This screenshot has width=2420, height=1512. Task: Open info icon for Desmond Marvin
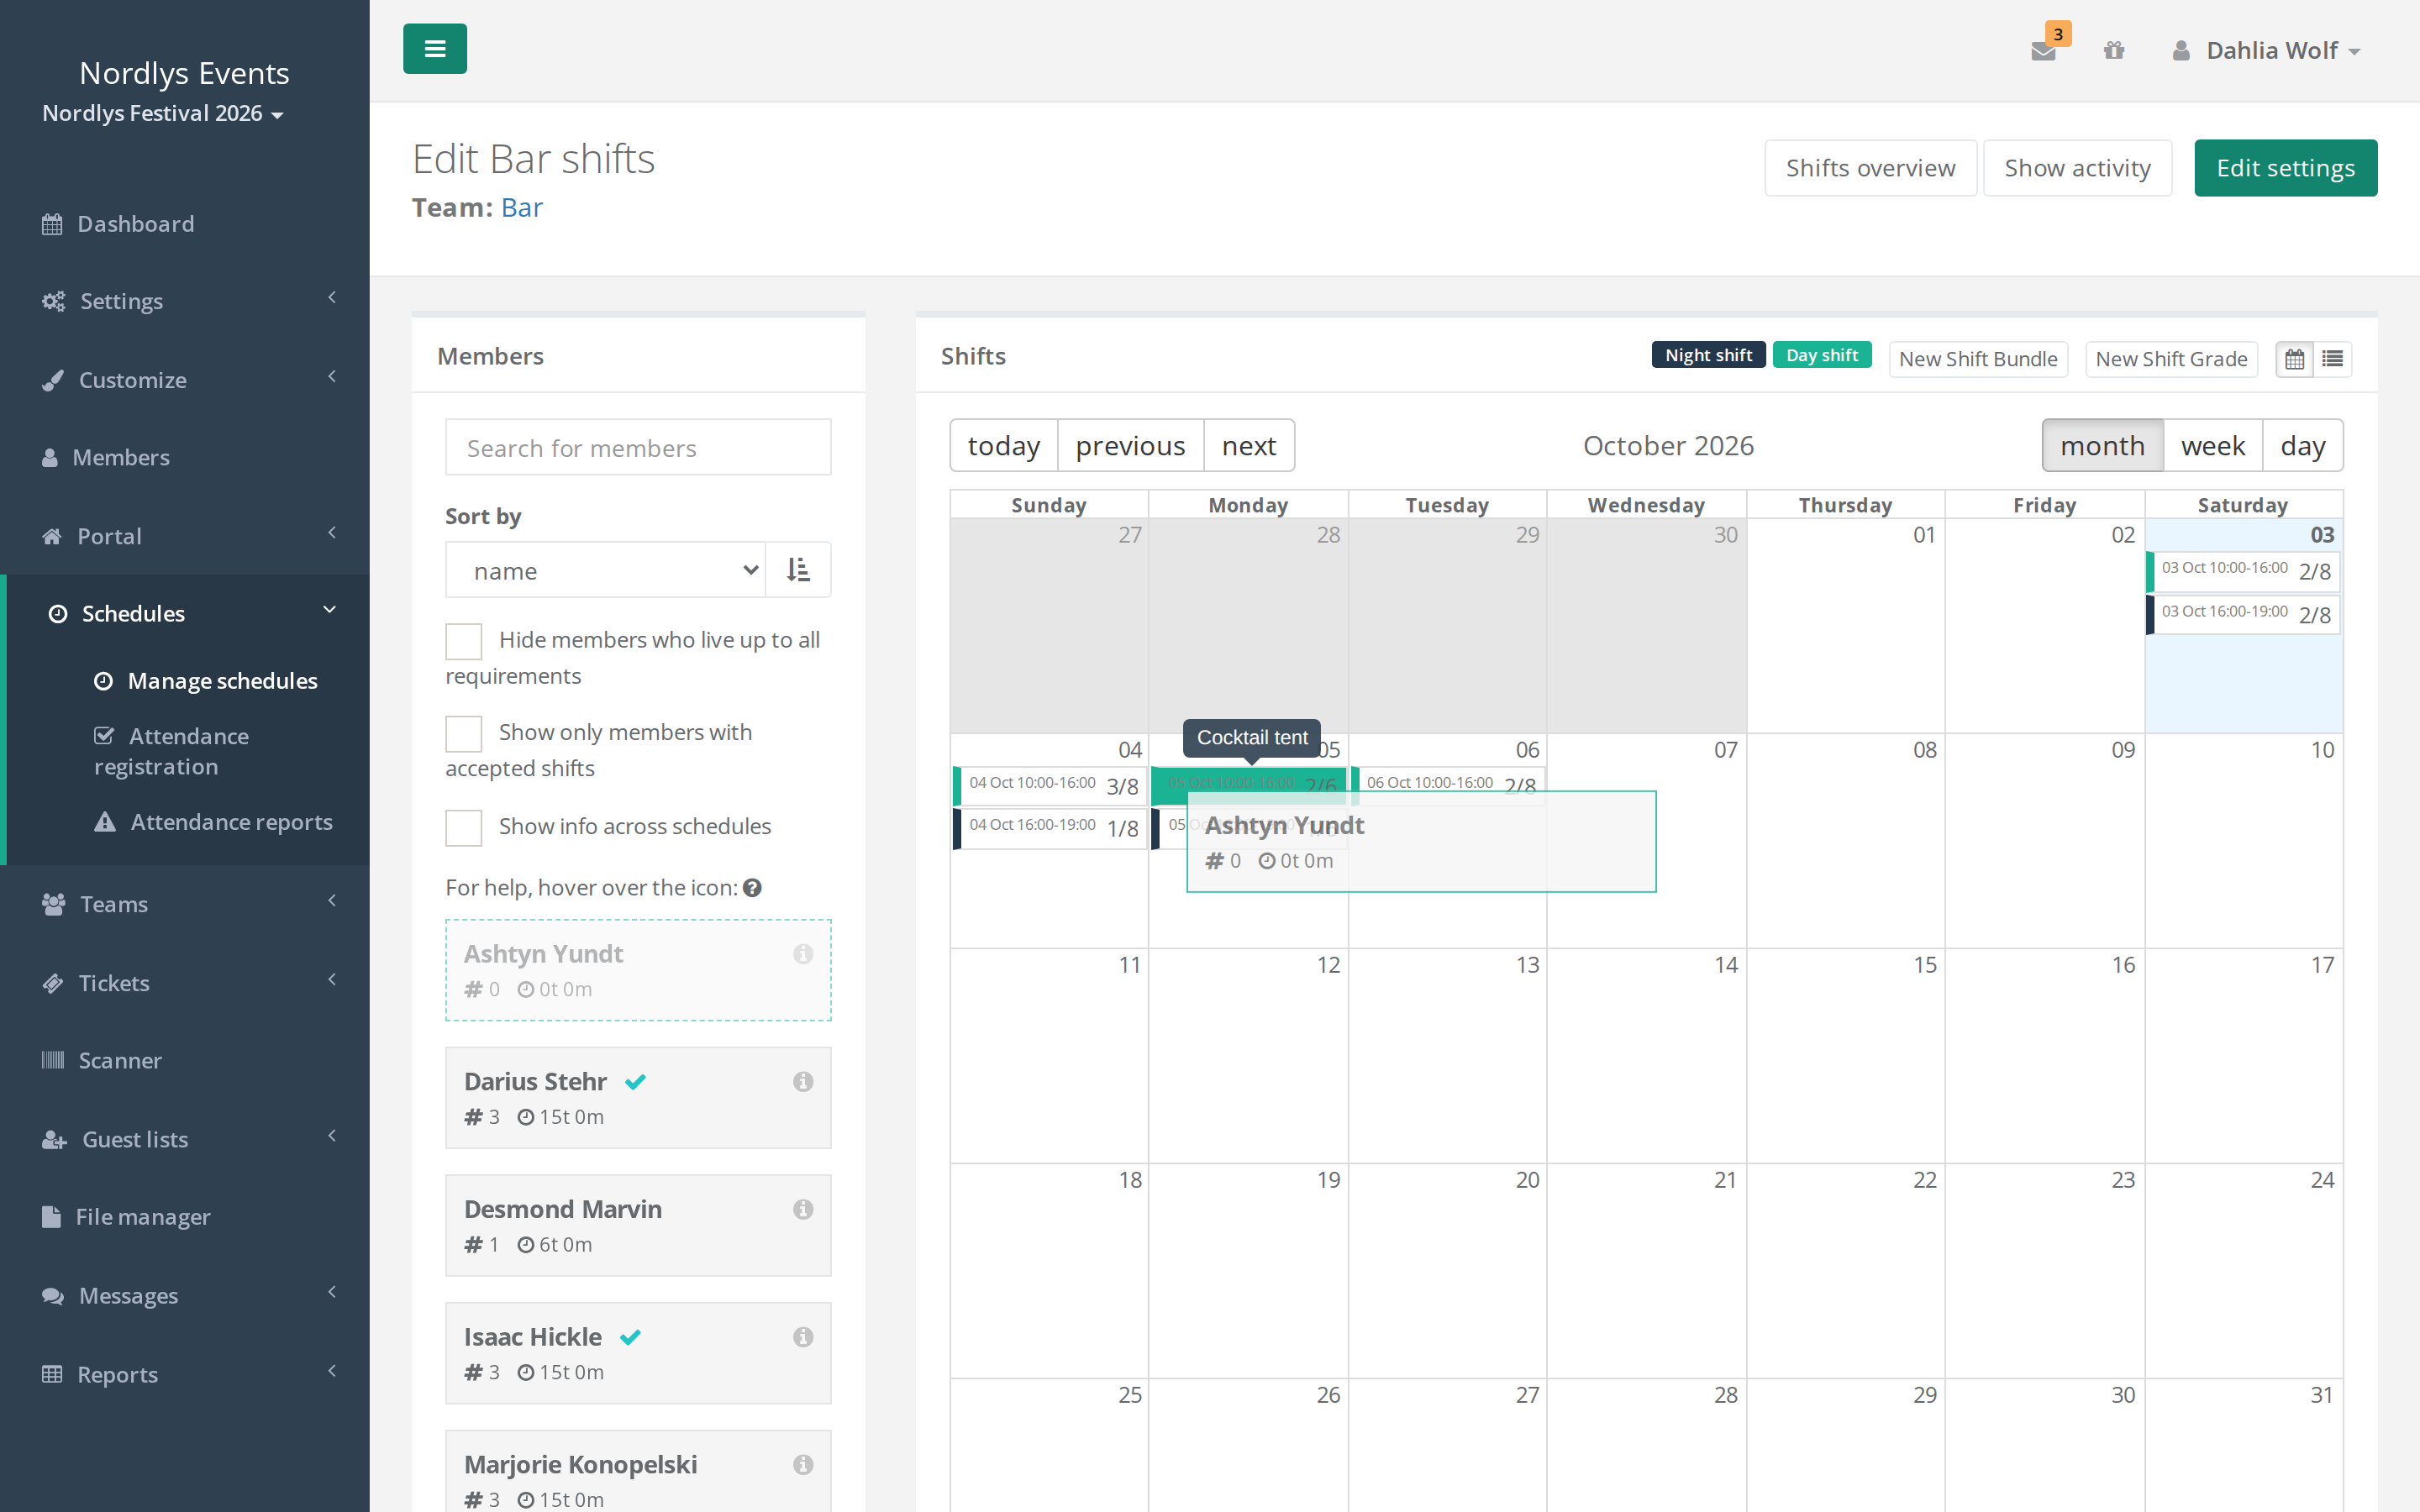[x=803, y=1210]
